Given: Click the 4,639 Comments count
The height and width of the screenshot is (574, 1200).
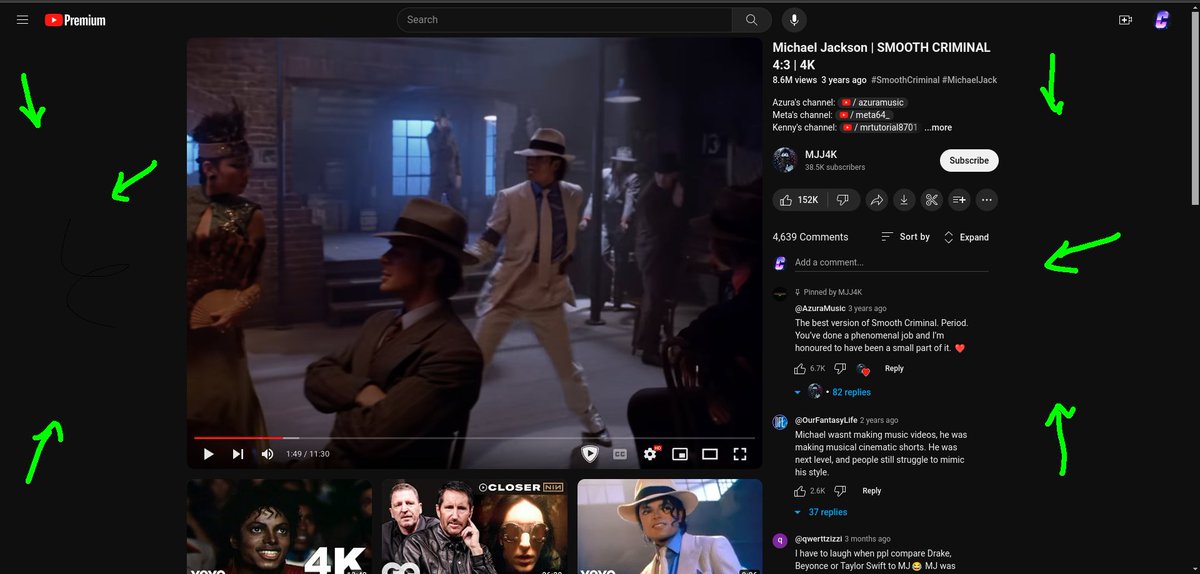Looking at the screenshot, I should (810, 237).
